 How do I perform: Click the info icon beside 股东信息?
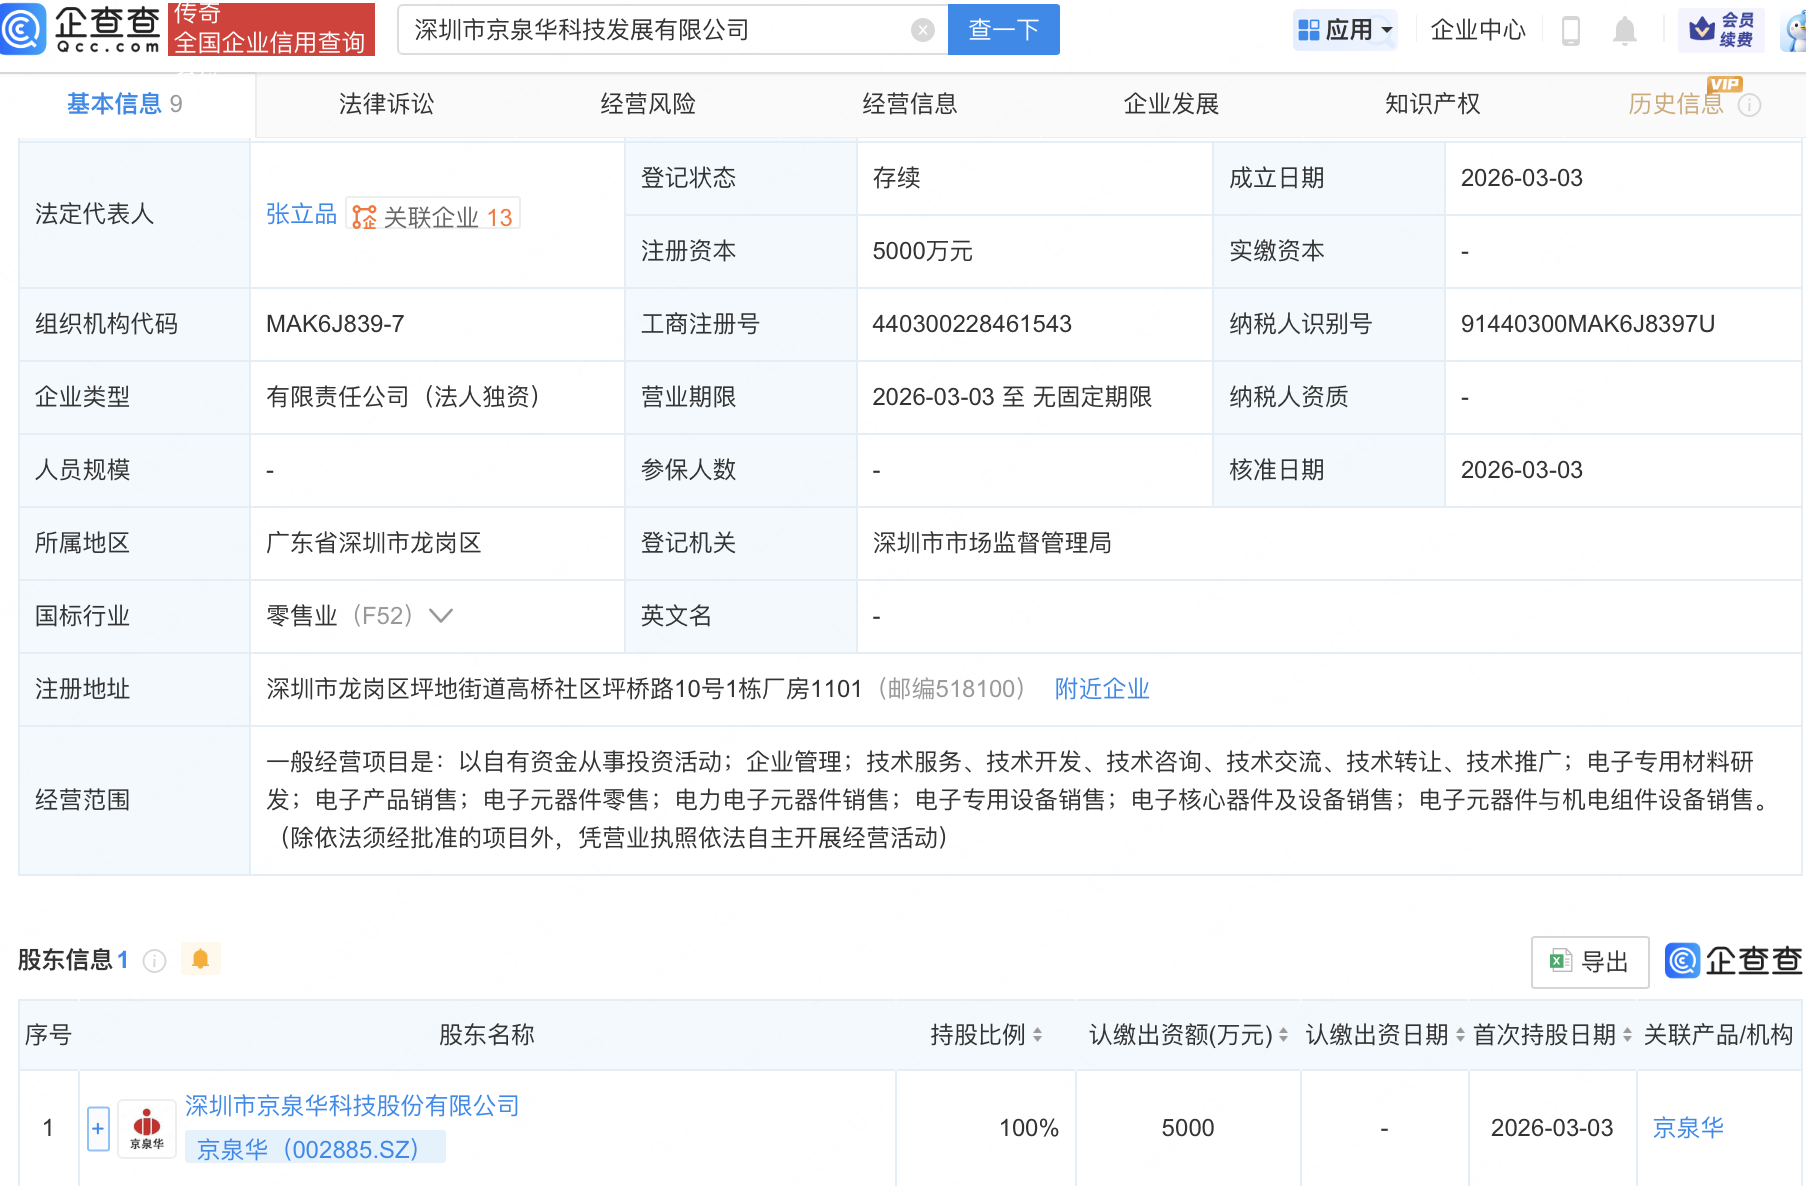click(x=154, y=961)
